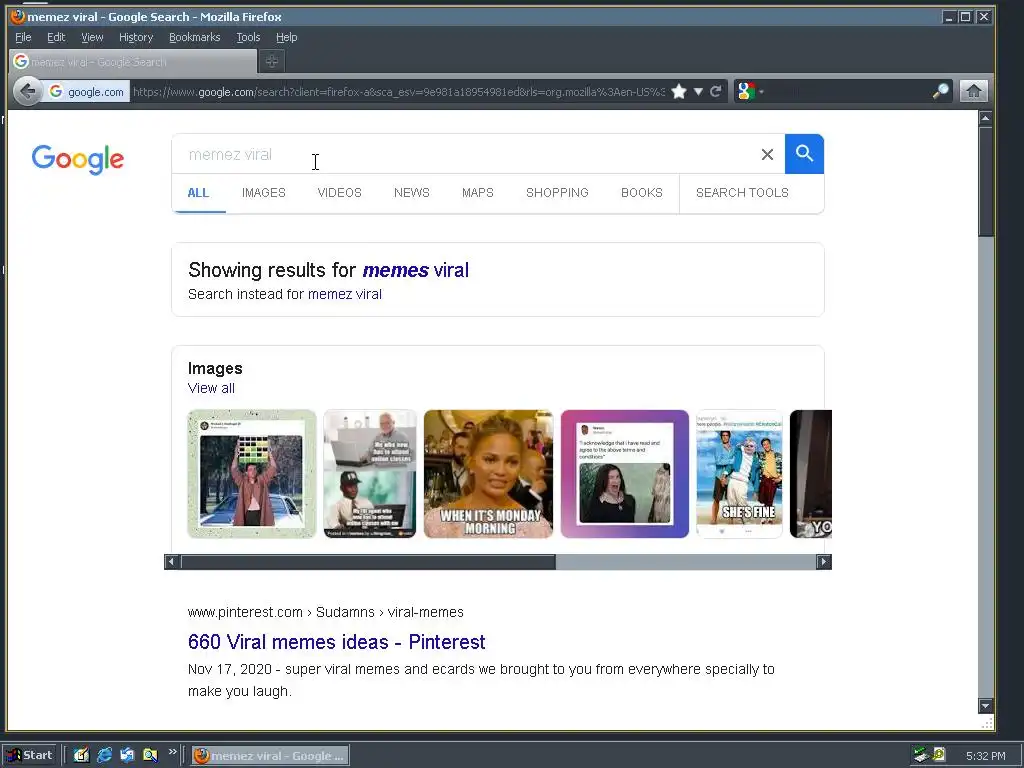Open the View menu
1024x768 pixels.
pos(92,37)
